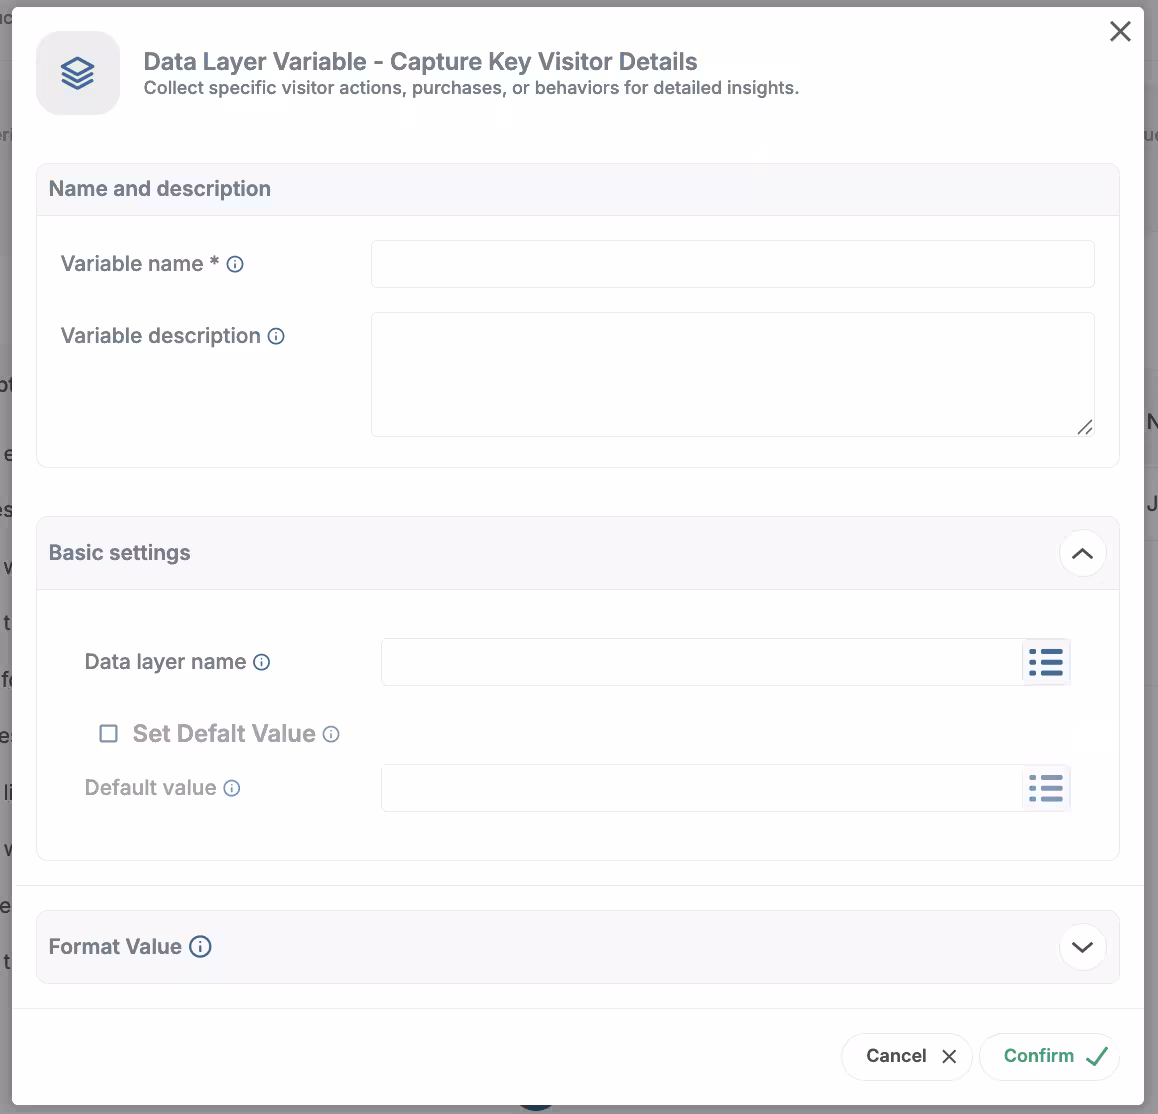Viewport: 1158px width, 1114px height.
Task: Click the Data Layer Variable icon in header
Action: point(77,72)
